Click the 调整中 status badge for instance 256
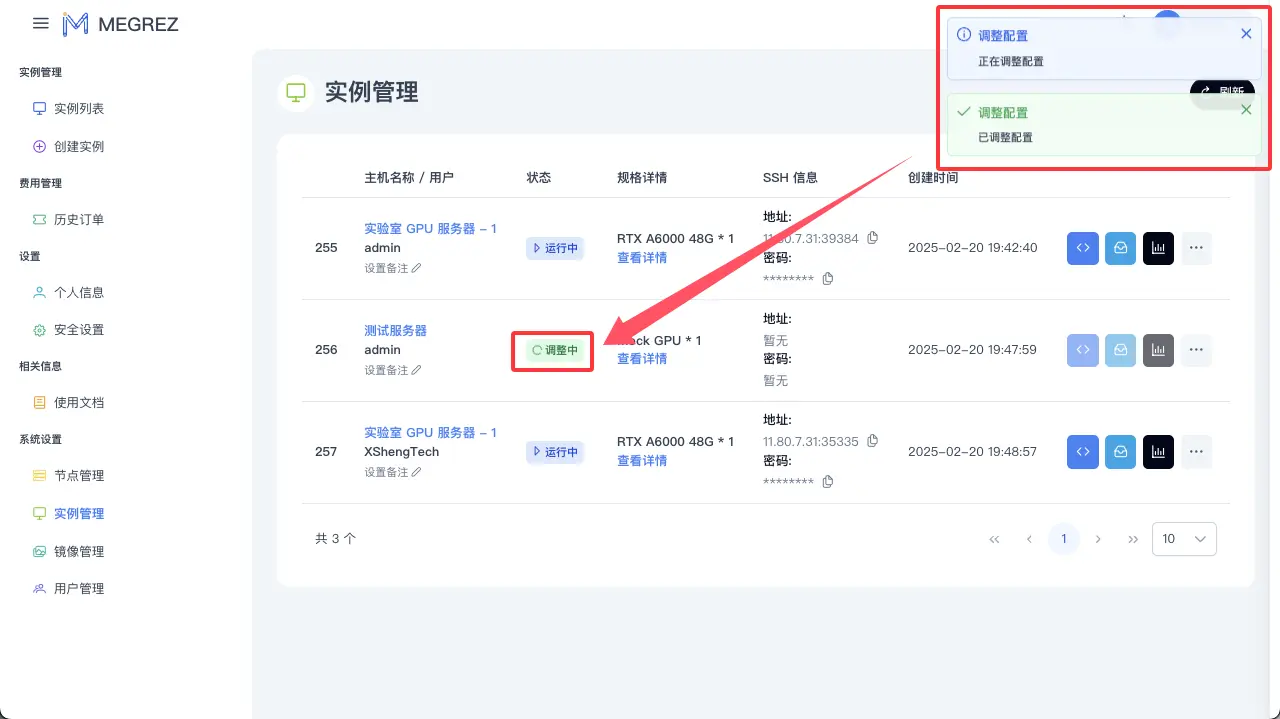The image size is (1280, 719). click(x=552, y=350)
